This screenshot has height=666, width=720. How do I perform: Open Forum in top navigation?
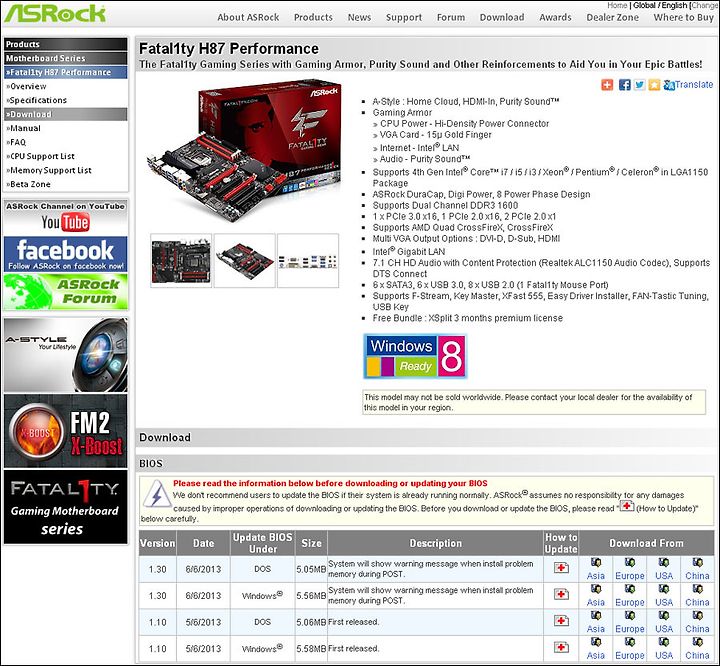[x=450, y=17]
